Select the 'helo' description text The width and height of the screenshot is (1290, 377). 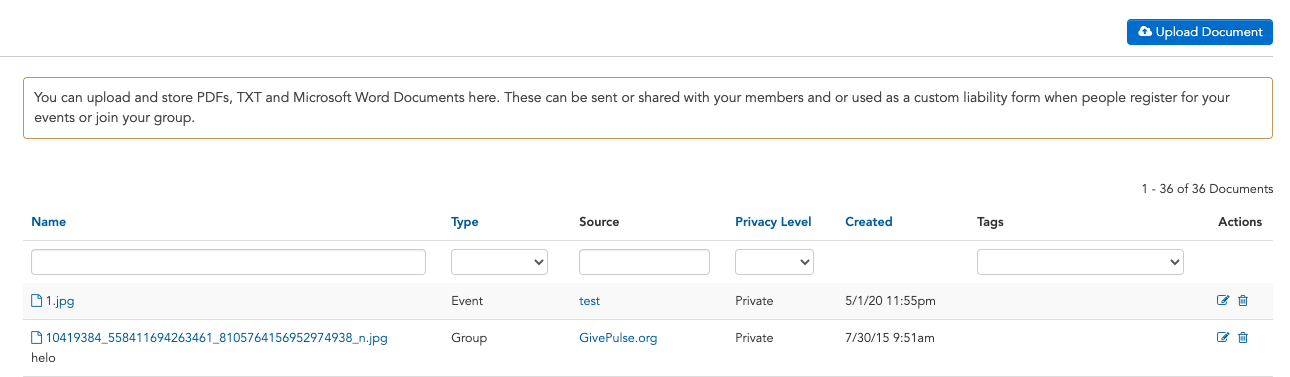click(43, 357)
